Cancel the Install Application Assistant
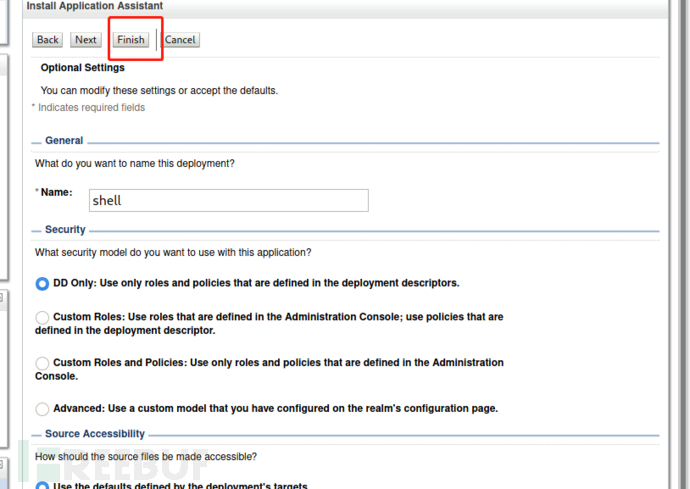The height and width of the screenshot is (489, 690). [180, 40]
